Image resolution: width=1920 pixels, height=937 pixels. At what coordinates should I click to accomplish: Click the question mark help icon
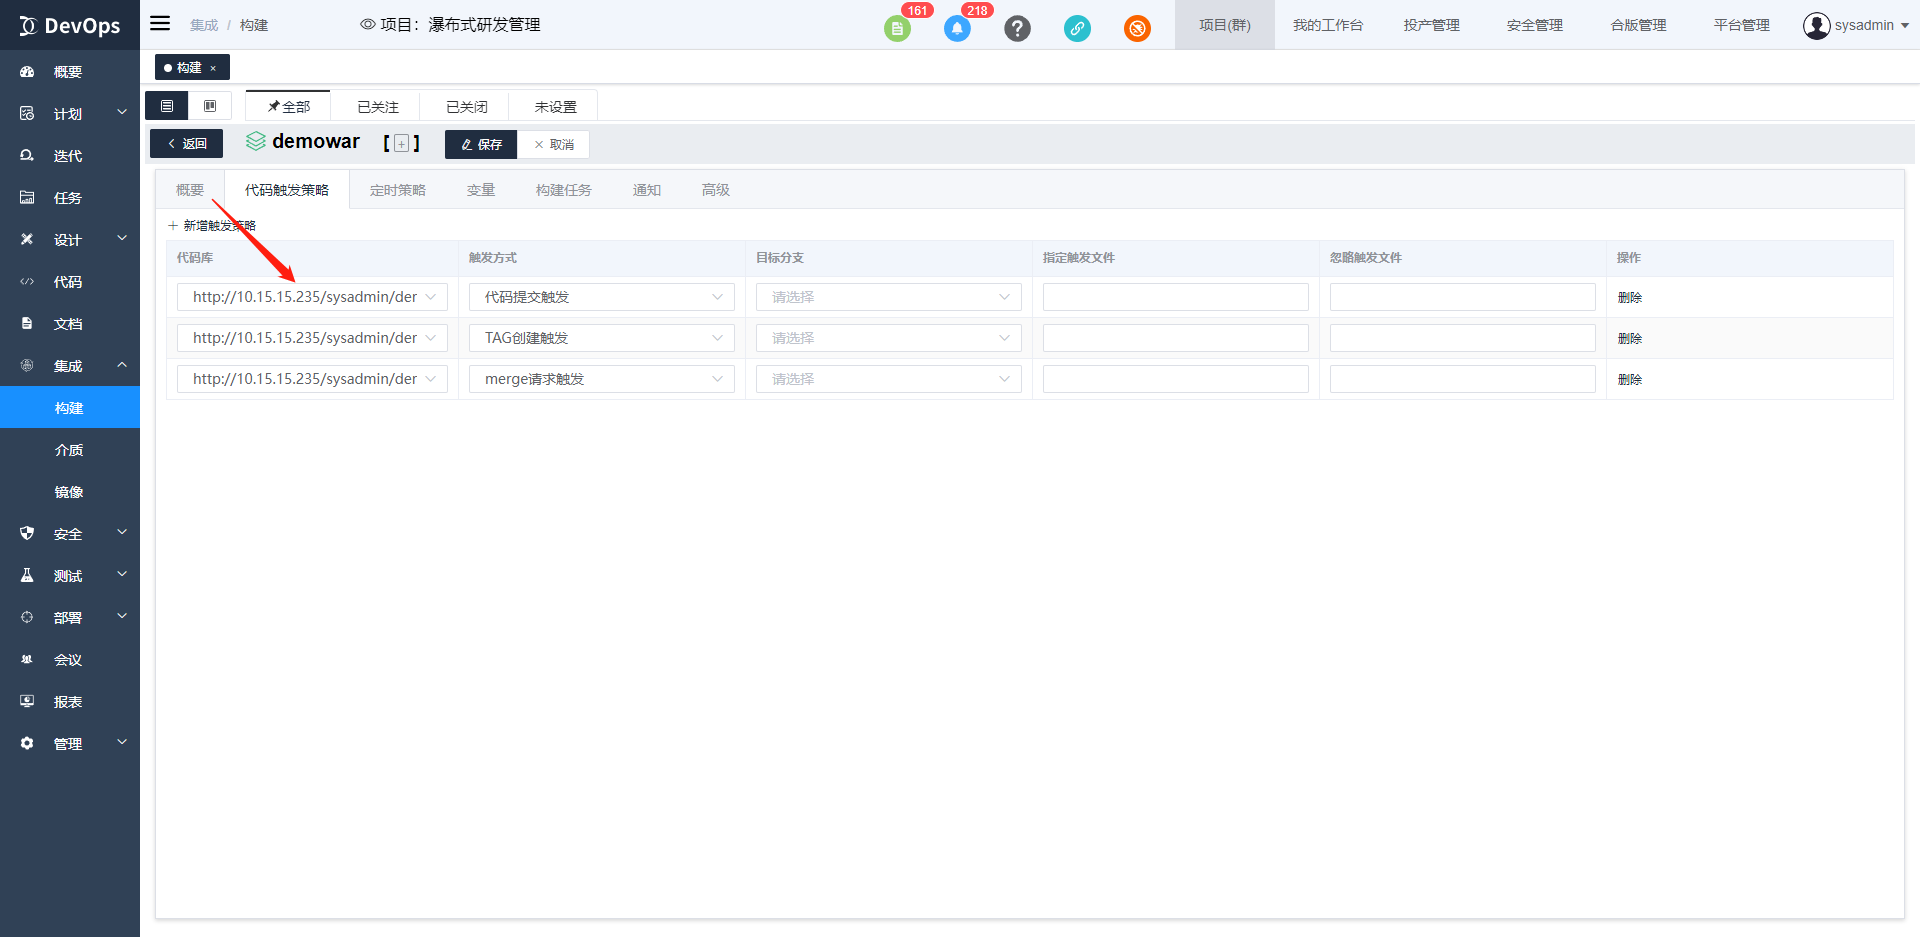[x=1017, y=29]
